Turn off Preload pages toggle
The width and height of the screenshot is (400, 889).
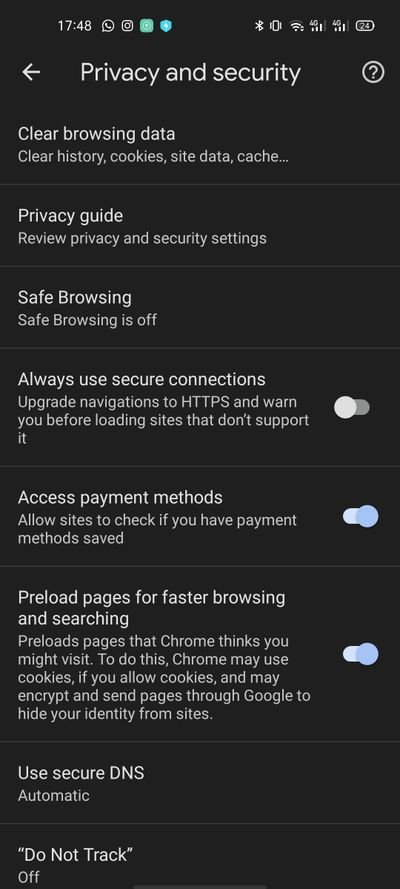(360, 654)
